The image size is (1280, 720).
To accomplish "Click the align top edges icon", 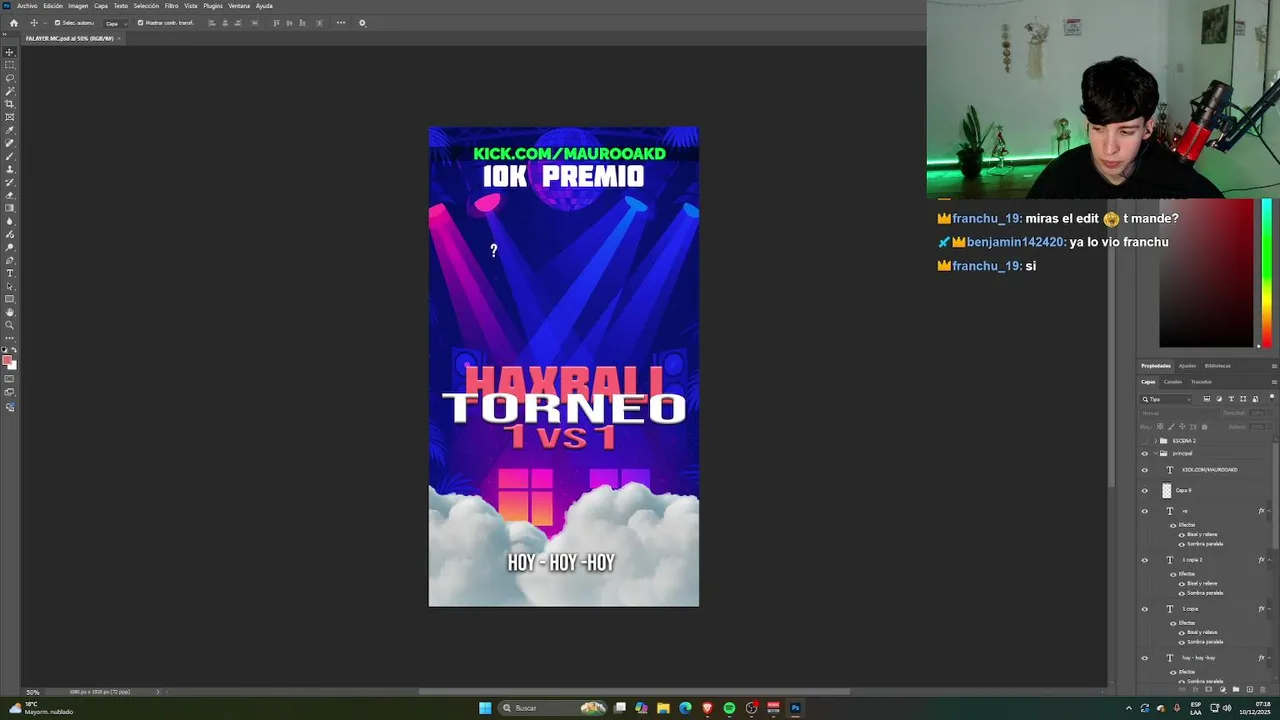I will coord(276,23).
